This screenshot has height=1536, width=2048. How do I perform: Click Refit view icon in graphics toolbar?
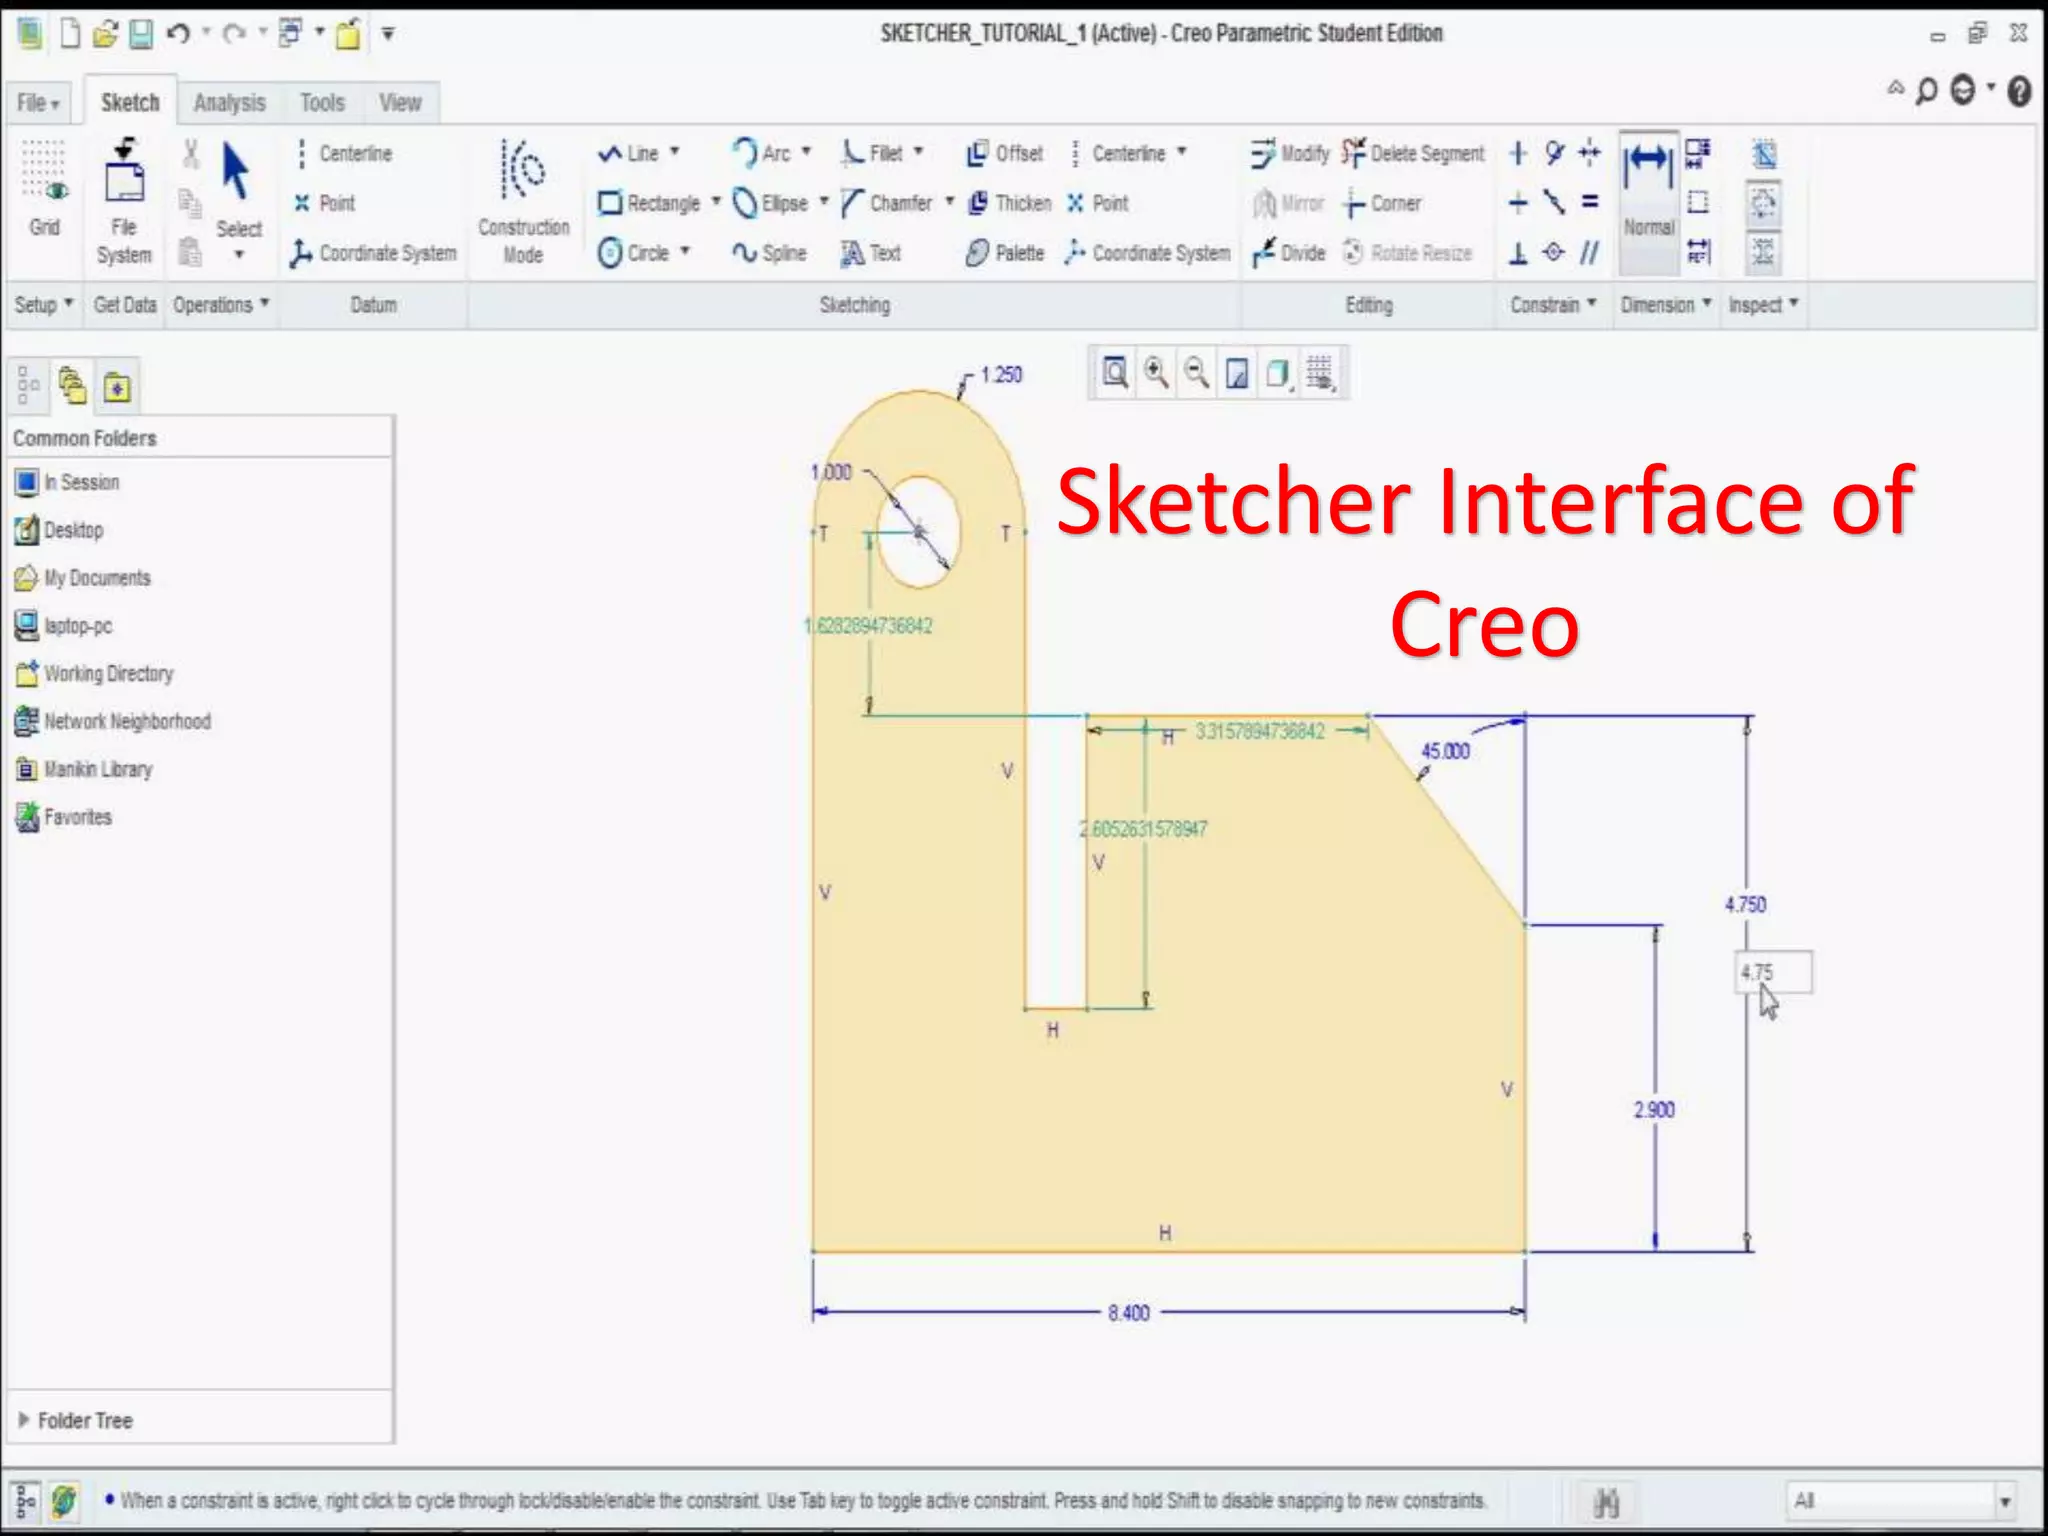coord(1114,373)
